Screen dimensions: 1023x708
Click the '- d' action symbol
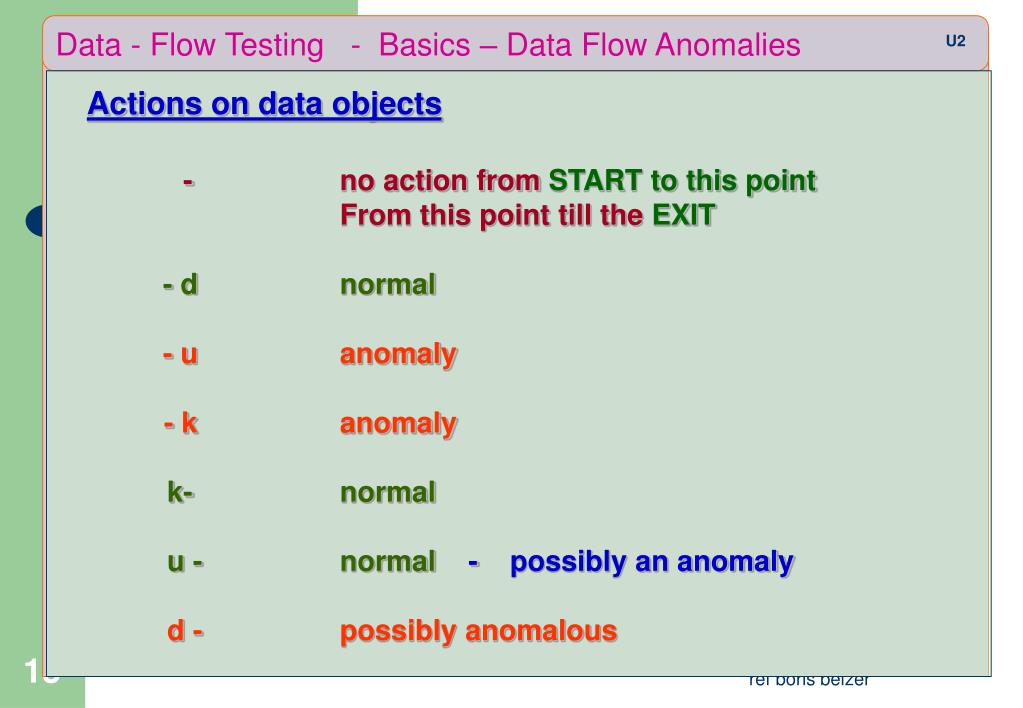[x=180, y=285]
